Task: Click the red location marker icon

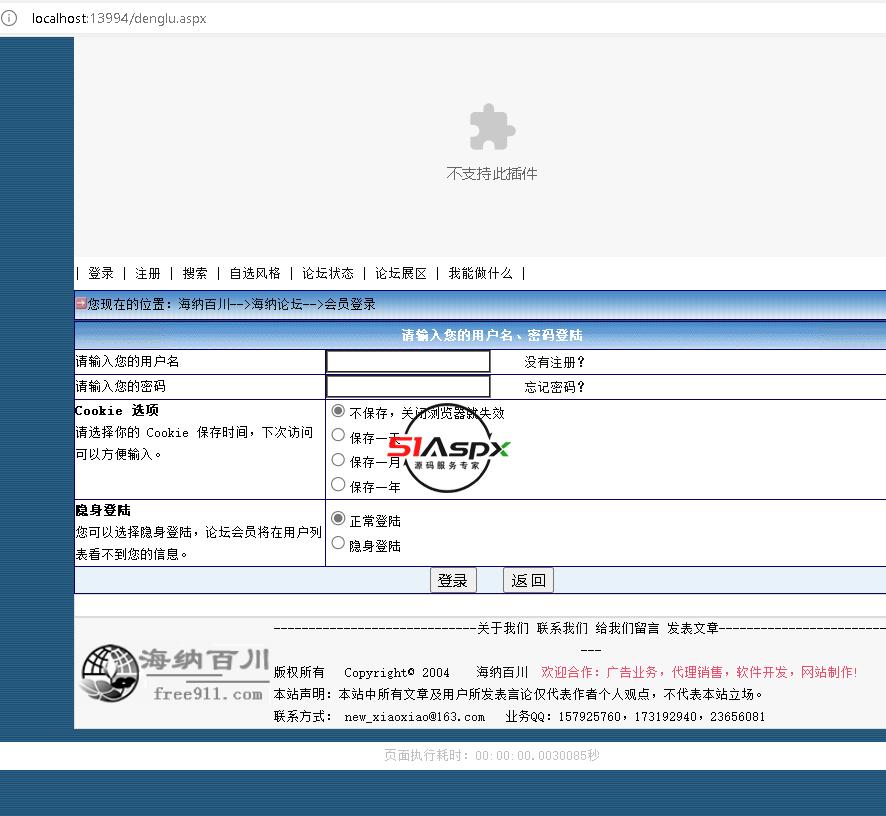Action: tap(81, 303)
